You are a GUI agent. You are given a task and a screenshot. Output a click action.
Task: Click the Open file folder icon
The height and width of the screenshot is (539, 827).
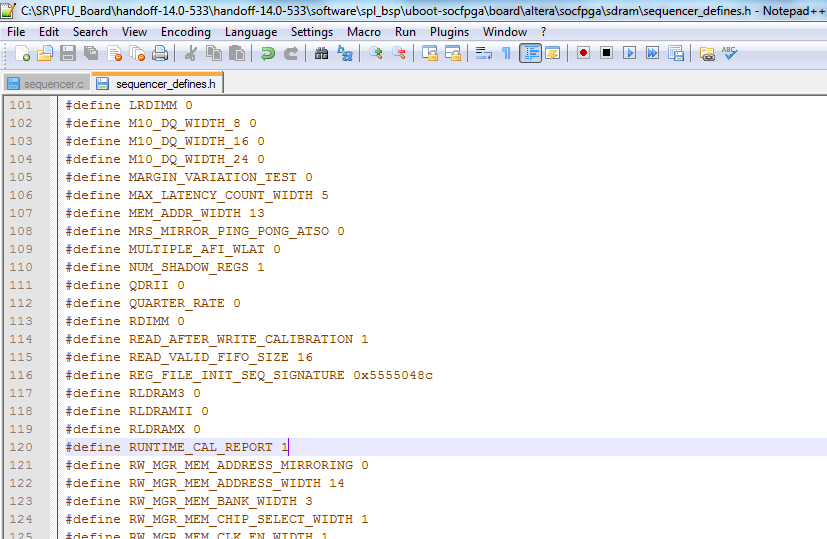(44, 53)
